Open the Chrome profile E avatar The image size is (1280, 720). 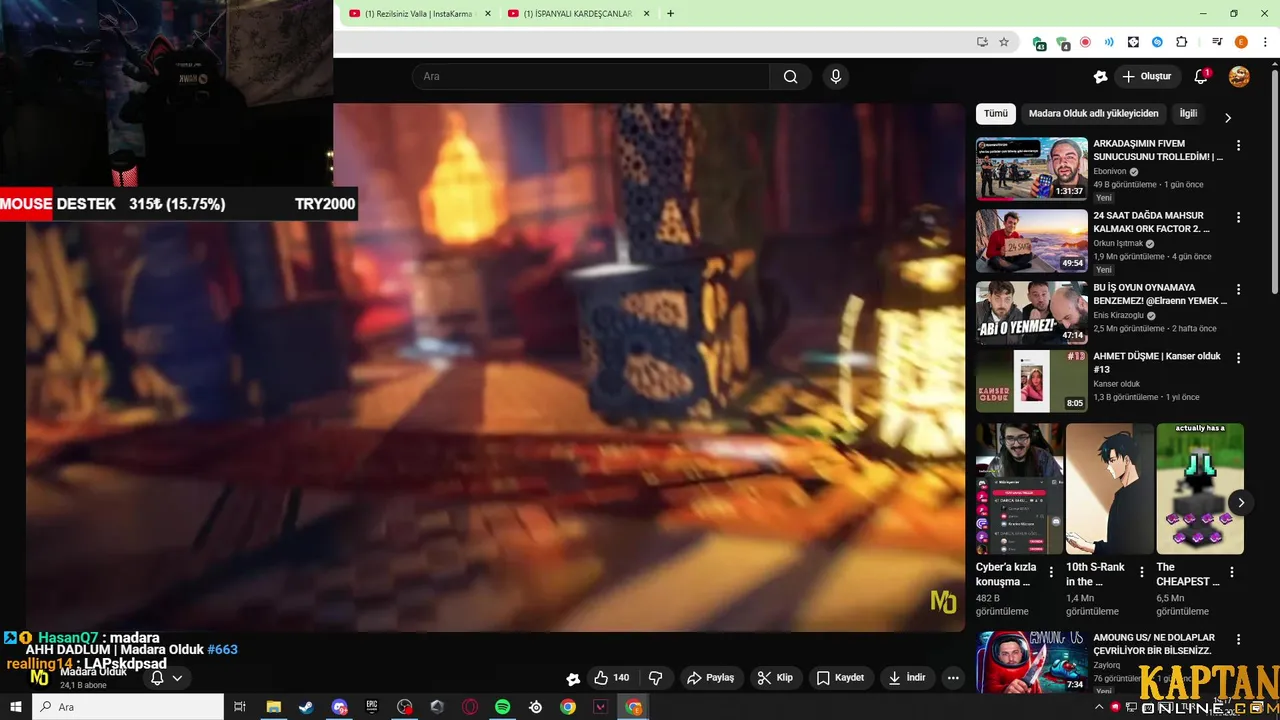[x=1241, y=42]
